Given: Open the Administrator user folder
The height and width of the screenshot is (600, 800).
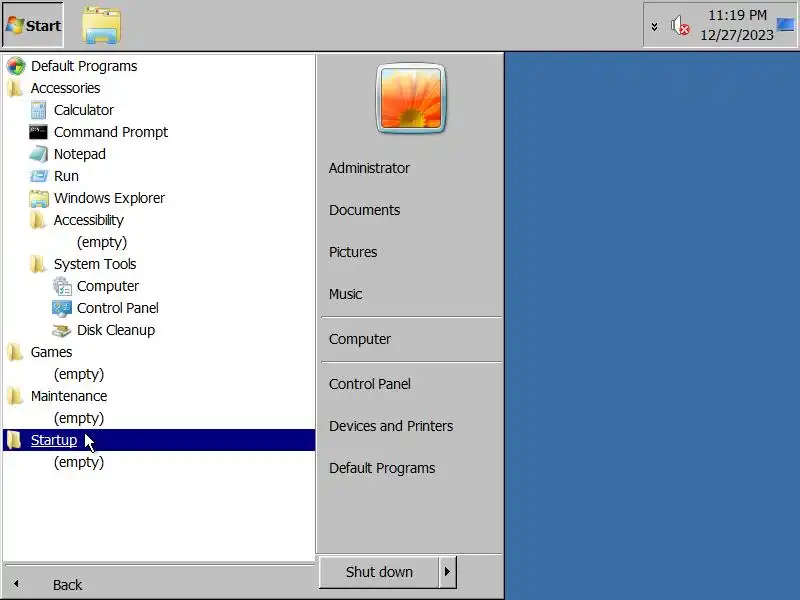Looking at the screenshot, I should [x=369, y=168].
